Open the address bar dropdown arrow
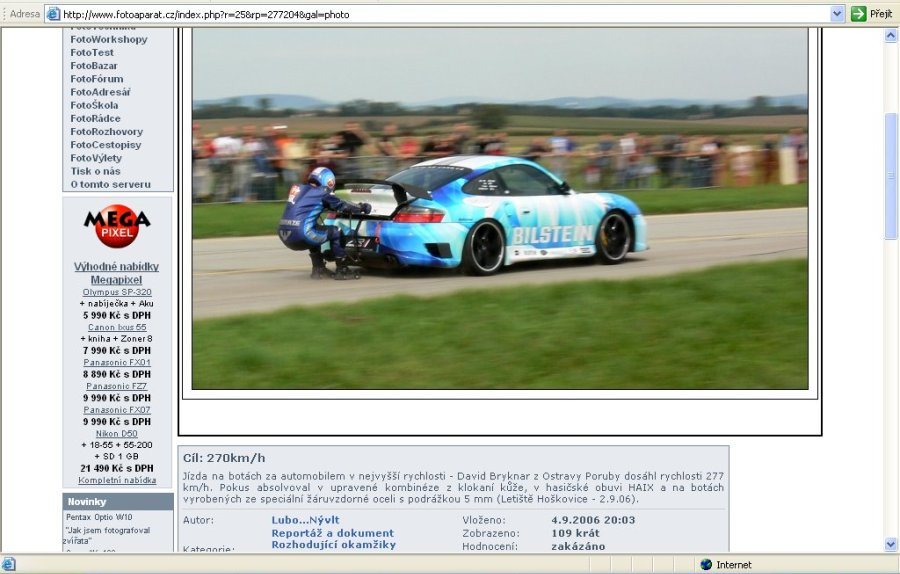 (x=837, y=14)
